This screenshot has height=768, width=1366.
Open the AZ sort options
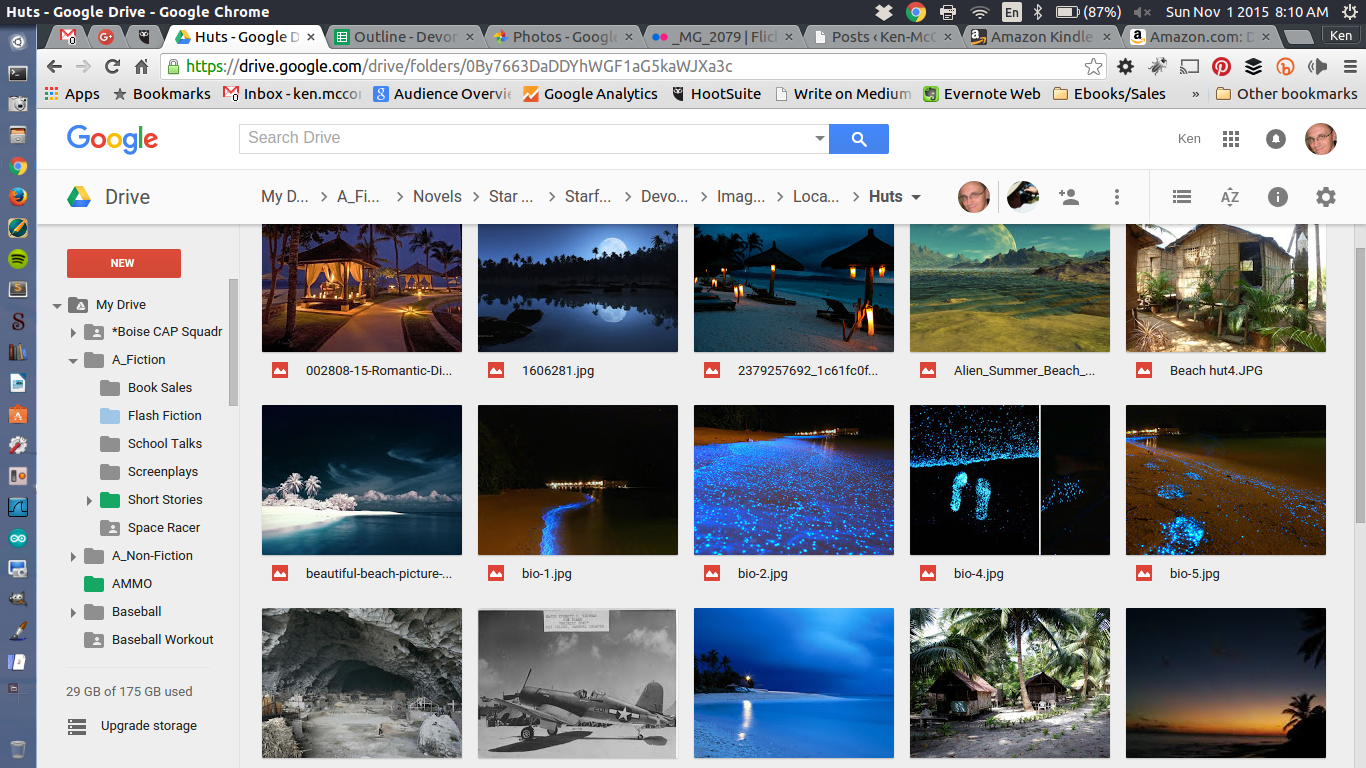[1230, 197]
